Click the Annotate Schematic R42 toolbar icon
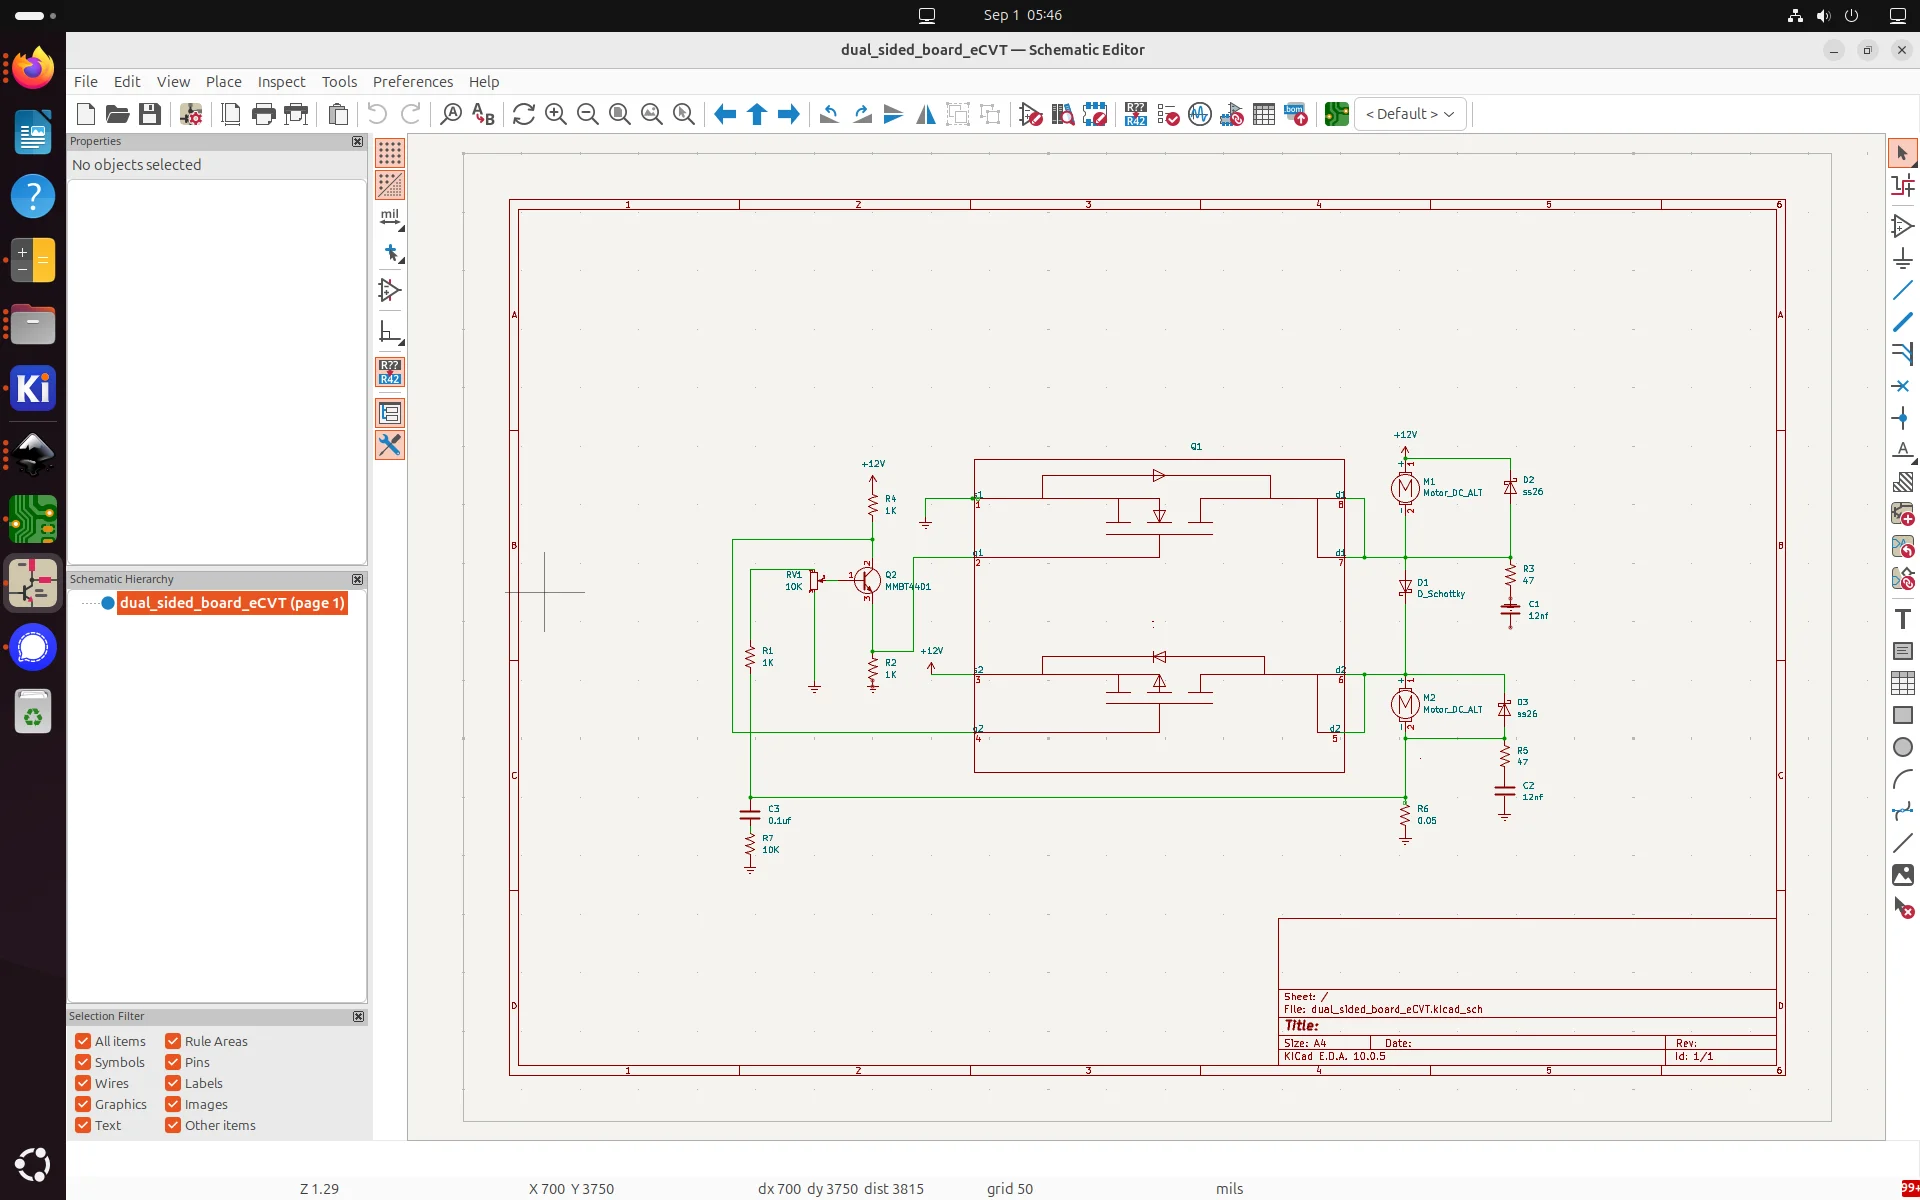The image size is (1920, 1200). 1136,114
